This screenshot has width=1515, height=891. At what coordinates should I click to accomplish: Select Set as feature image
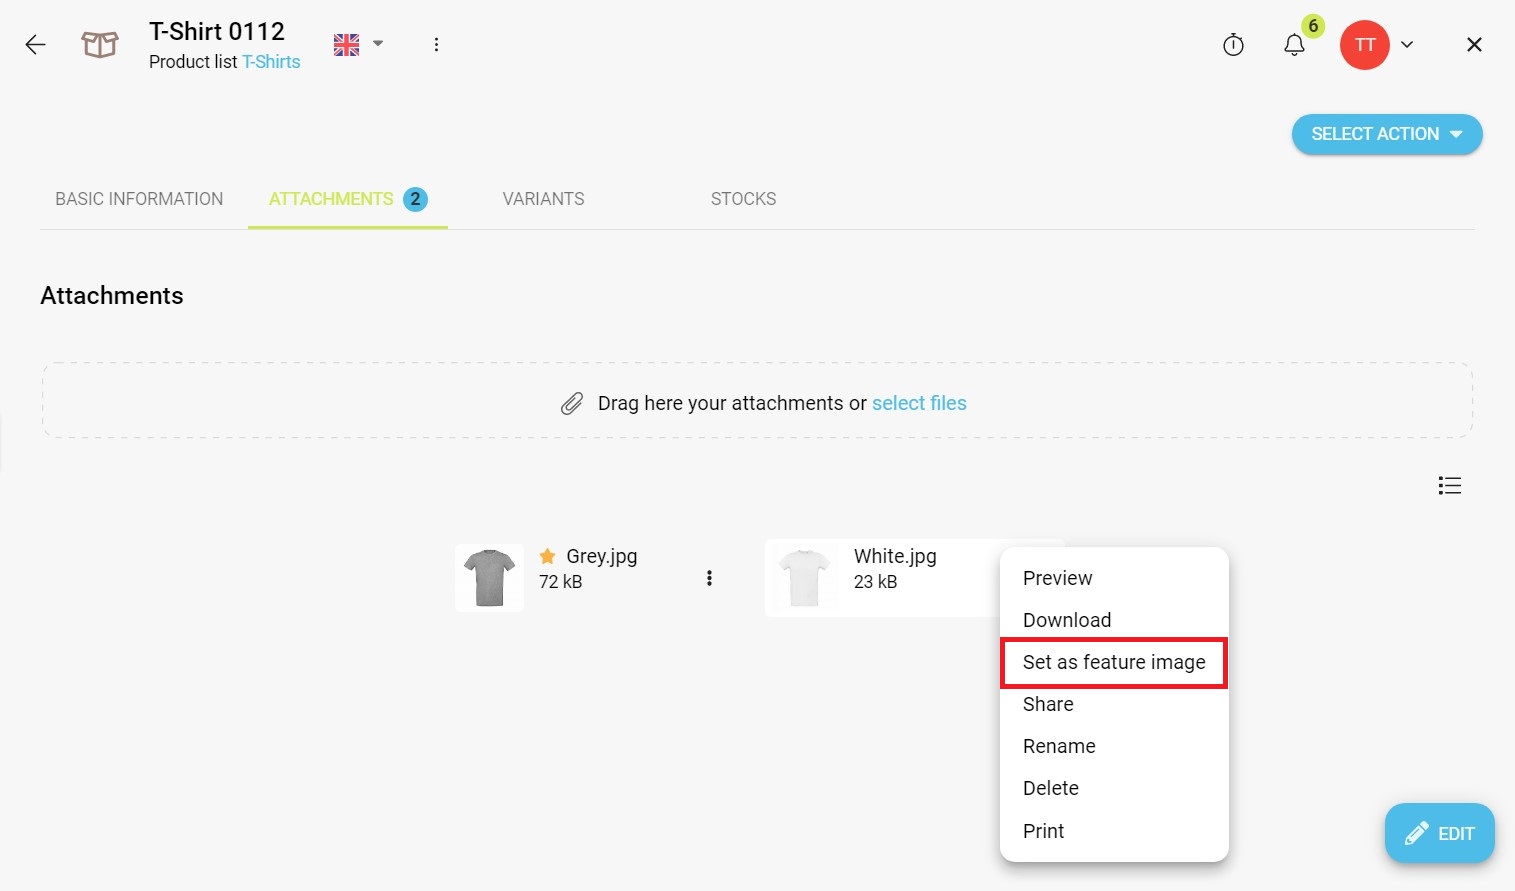pos(1114,662)
